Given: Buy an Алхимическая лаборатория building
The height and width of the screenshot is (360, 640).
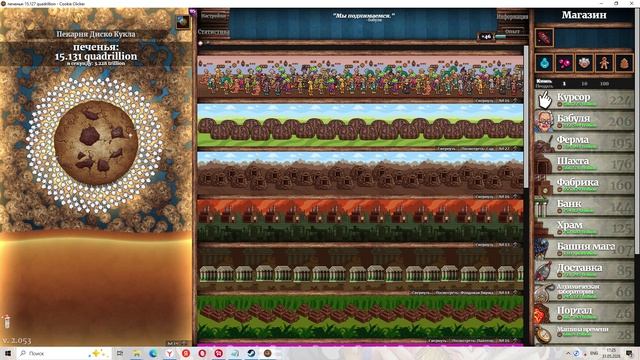Looking at the screenshot, I should (584, 291).
